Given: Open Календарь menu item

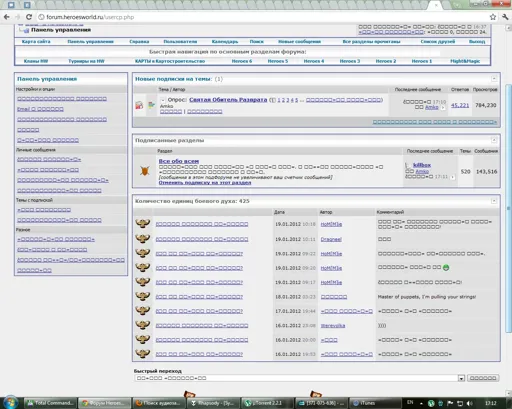Looking at the screenshot, I should click(225, 42).
